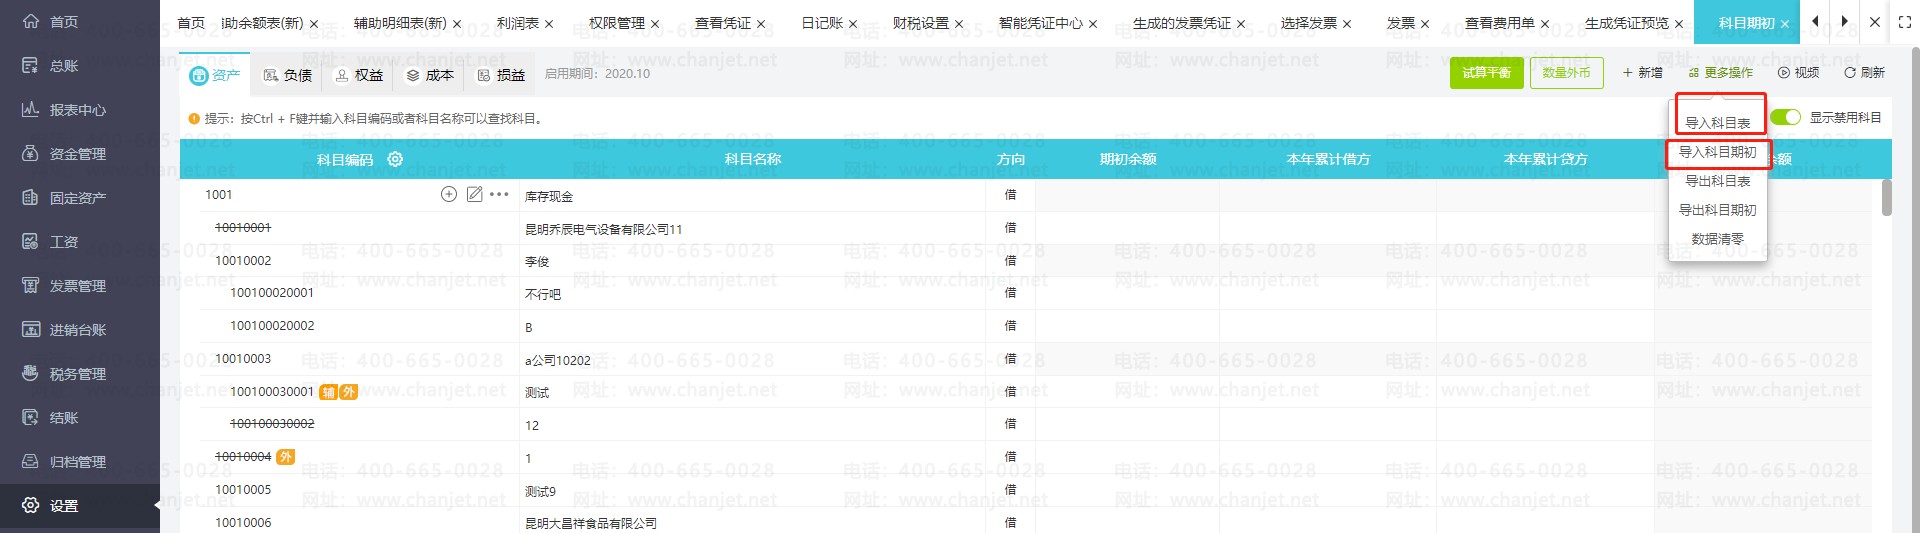Select account code 10010002

[x=243, y=261]
